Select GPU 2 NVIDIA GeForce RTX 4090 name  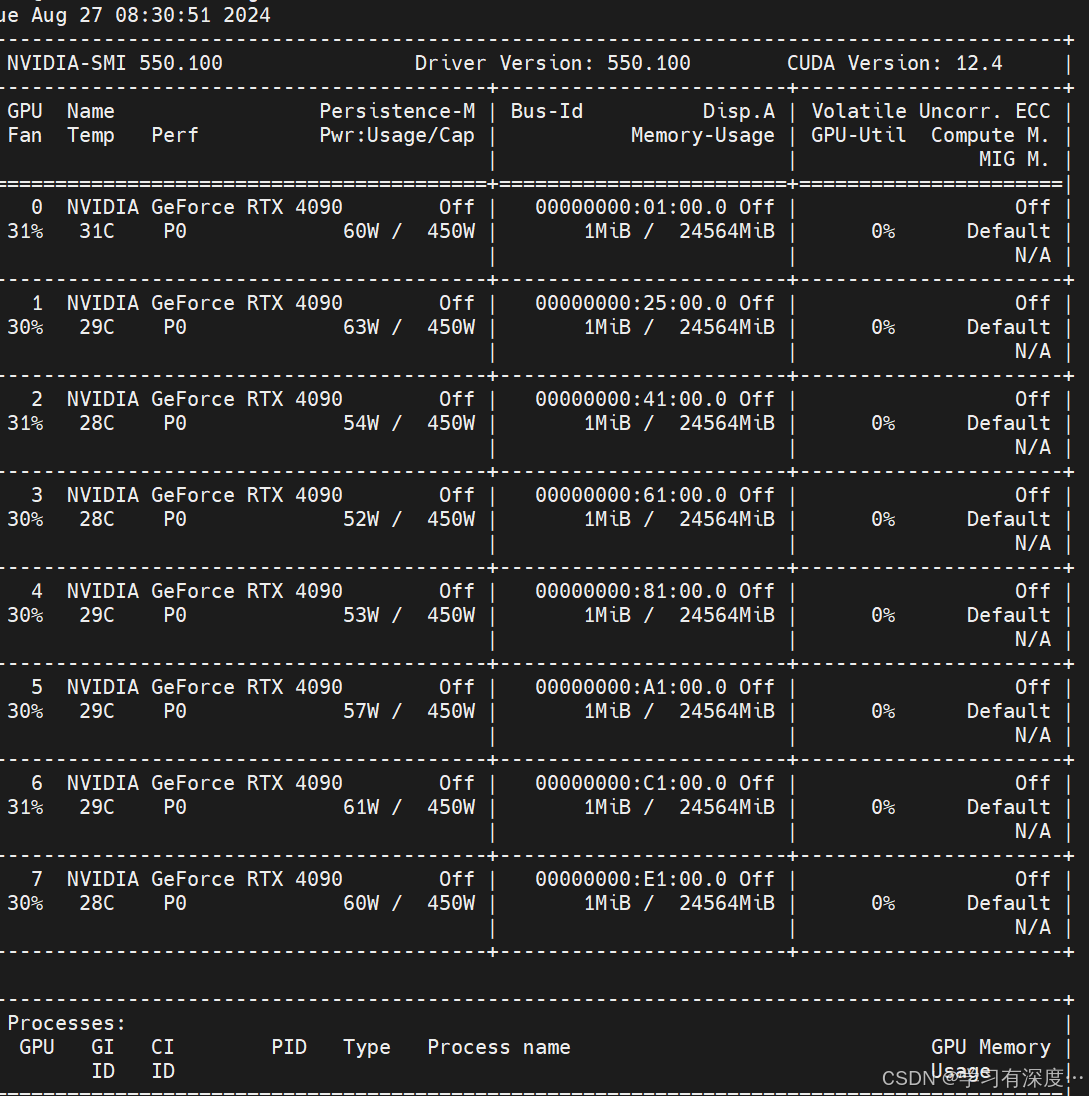[205, 399]
